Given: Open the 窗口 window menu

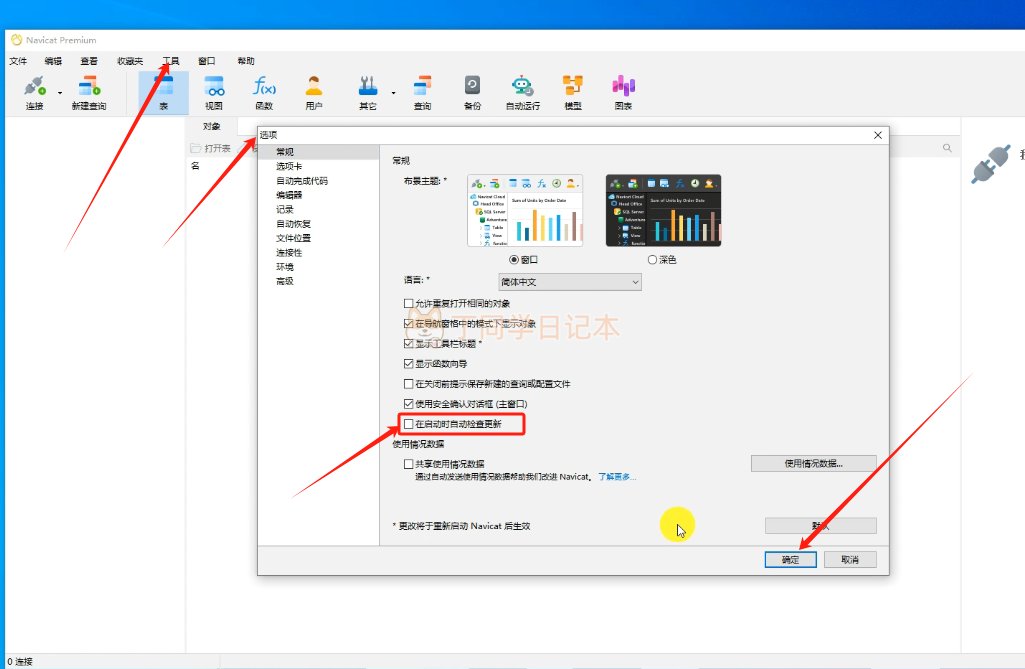Looking at the screenshot, I should click(x=207, y=61).
